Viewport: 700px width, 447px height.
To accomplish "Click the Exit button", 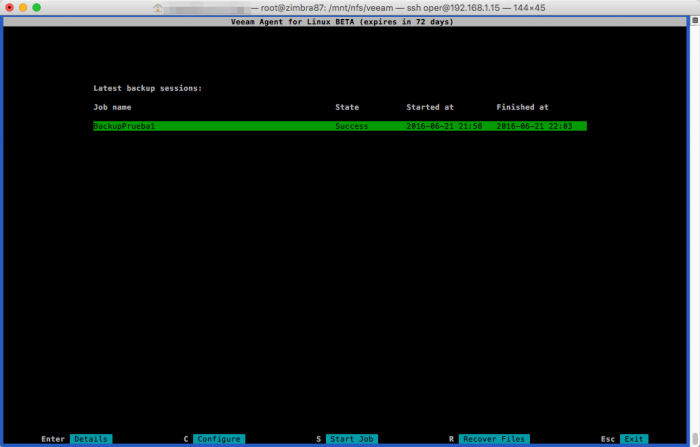I will 634,439.
